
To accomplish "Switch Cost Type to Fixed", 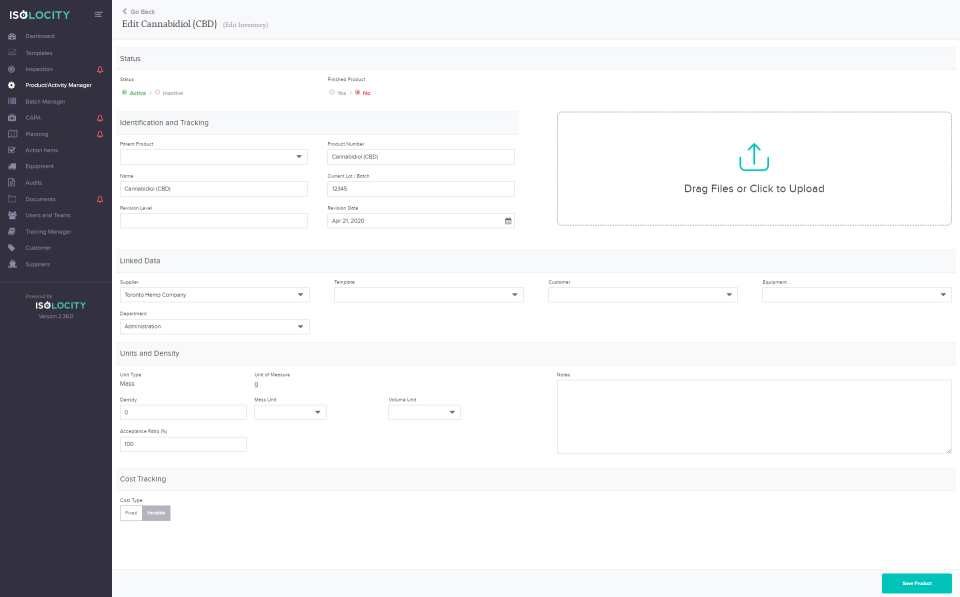I will click(130, 512).
